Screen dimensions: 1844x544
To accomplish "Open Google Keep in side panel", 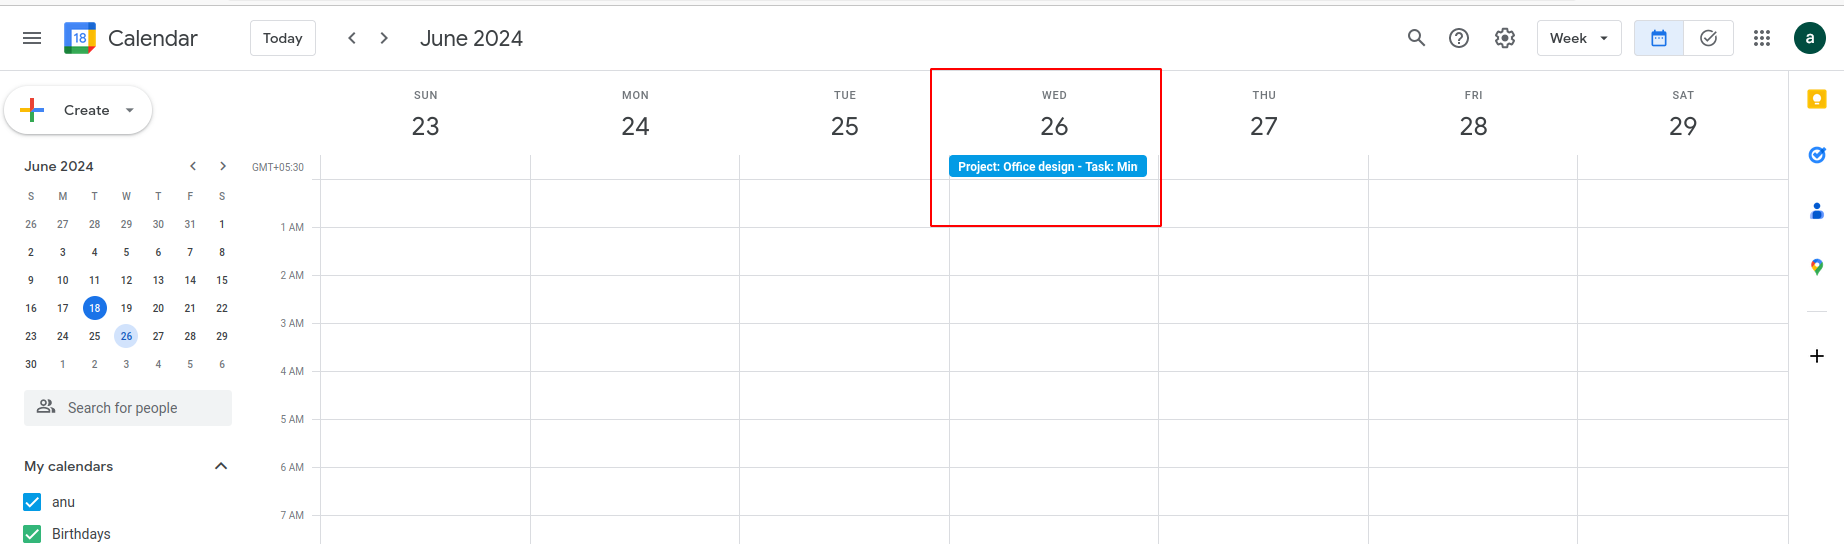I will tap(1817, 99).
